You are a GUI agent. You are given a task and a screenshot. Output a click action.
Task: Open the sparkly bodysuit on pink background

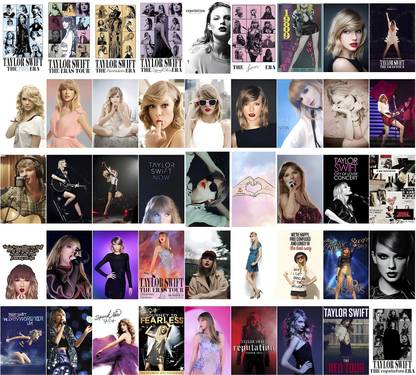point(208,340)
